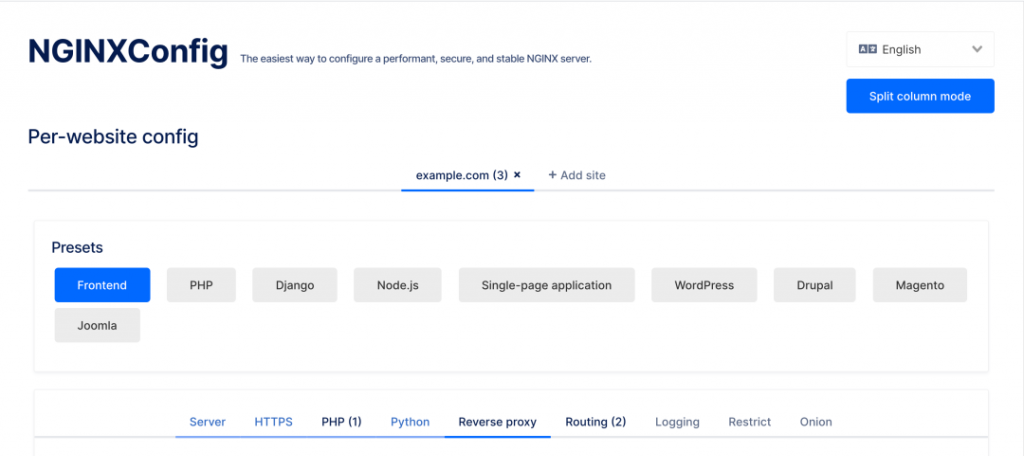Click the NGINXConfig title
This screenshot has height=456, width=1024.
point(128,52)
